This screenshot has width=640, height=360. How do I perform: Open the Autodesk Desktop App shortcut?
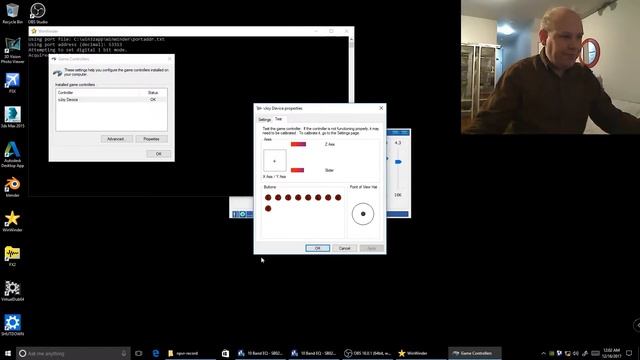[x=12, y=154]
